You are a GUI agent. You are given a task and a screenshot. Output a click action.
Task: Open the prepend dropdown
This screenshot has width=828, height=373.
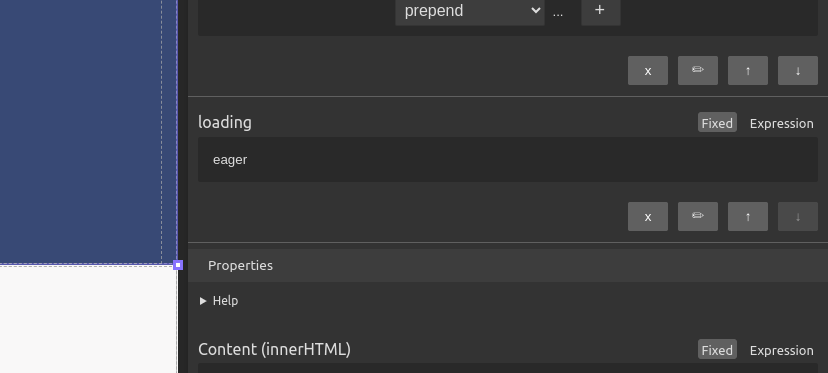[469, 11]
